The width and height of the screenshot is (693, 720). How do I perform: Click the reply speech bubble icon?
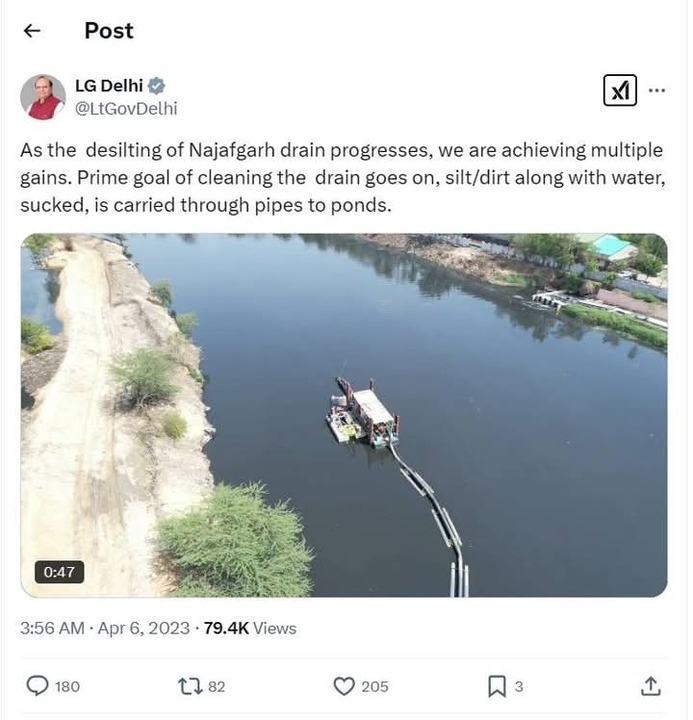pyautogui.click(x=37, y=686)
